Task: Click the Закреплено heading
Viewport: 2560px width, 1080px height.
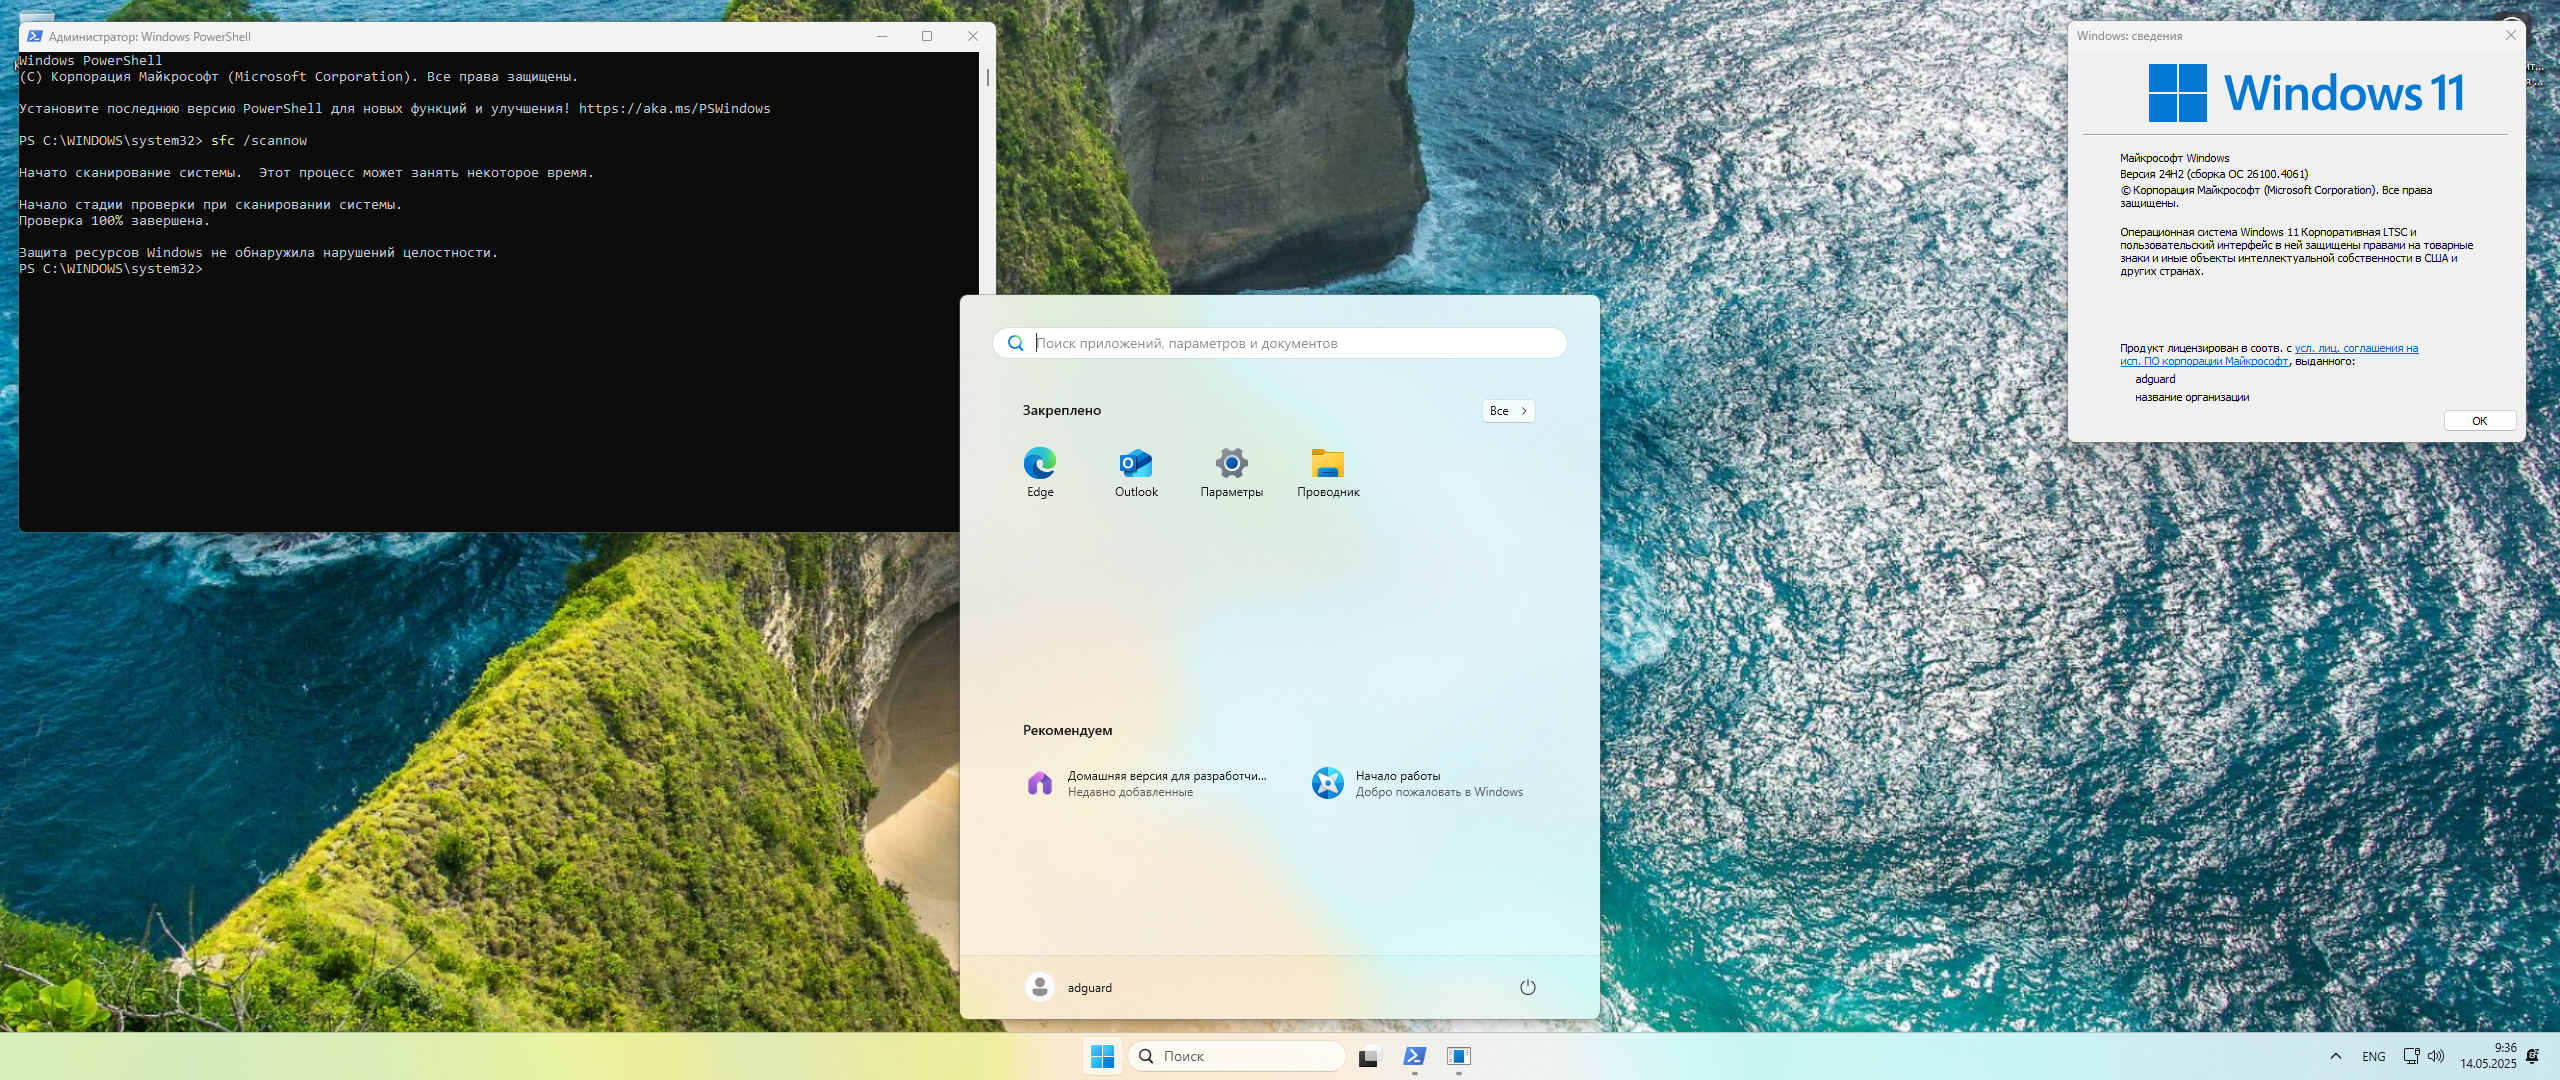Action: pyautogui.click(x=1062, y=410)
